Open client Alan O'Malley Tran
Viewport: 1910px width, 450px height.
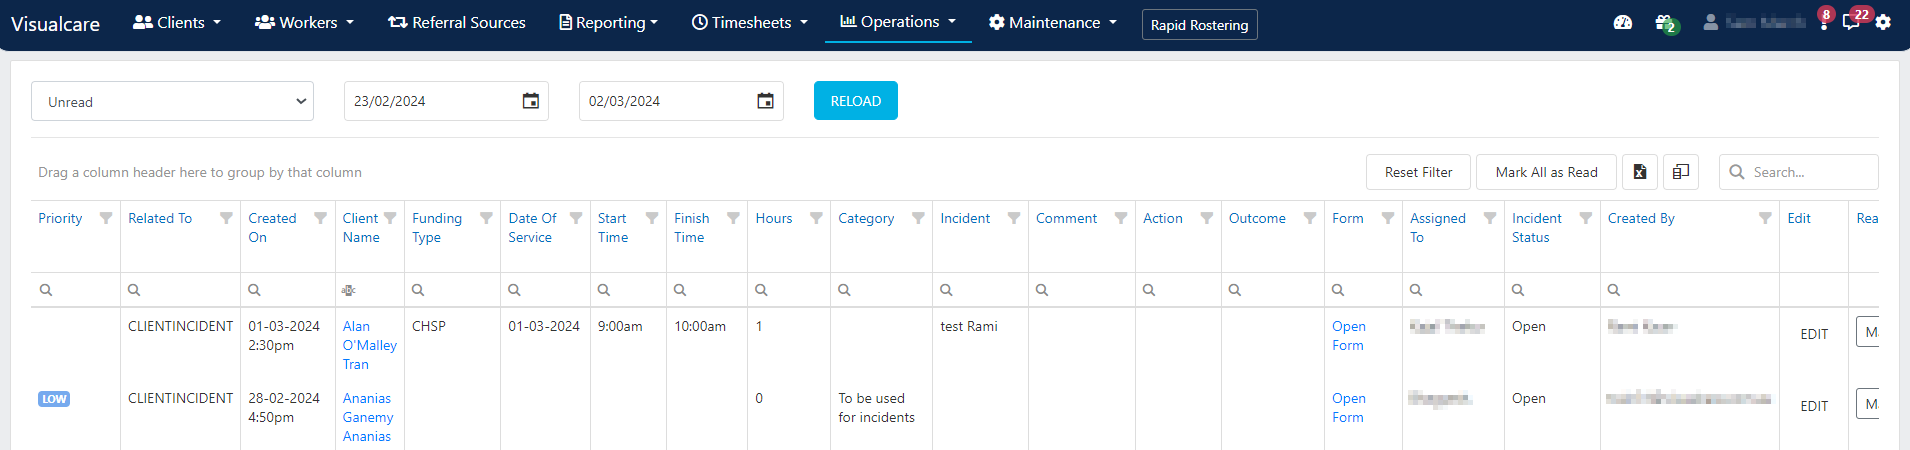tap(370, 345)
